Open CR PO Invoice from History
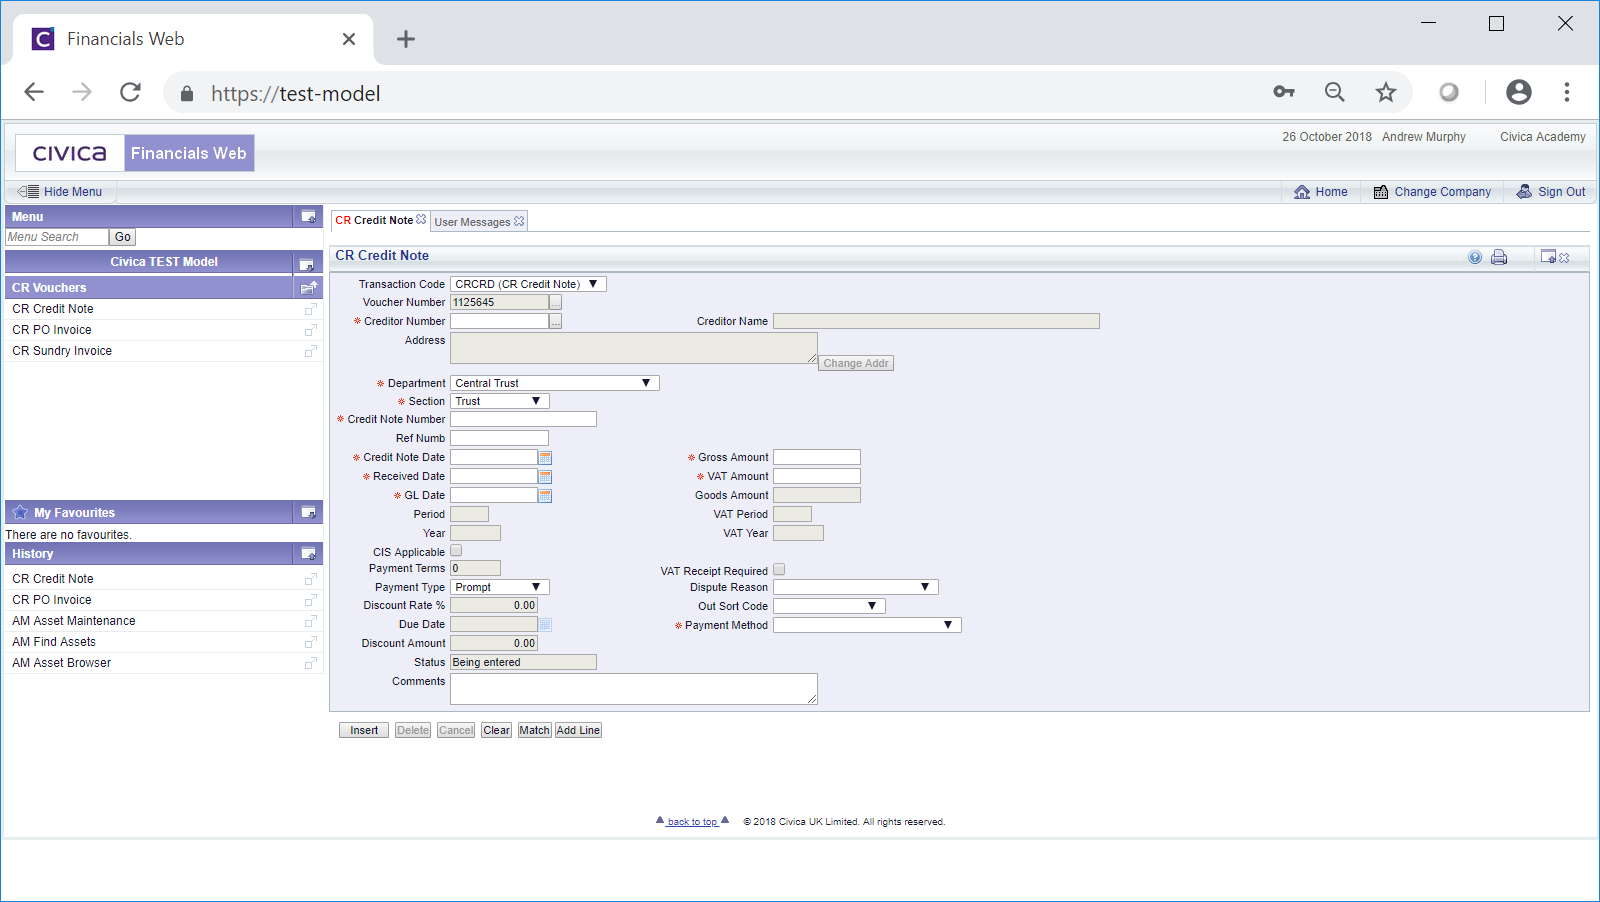The width and height of the screenshot is (1600, 902). pos(52,600)
